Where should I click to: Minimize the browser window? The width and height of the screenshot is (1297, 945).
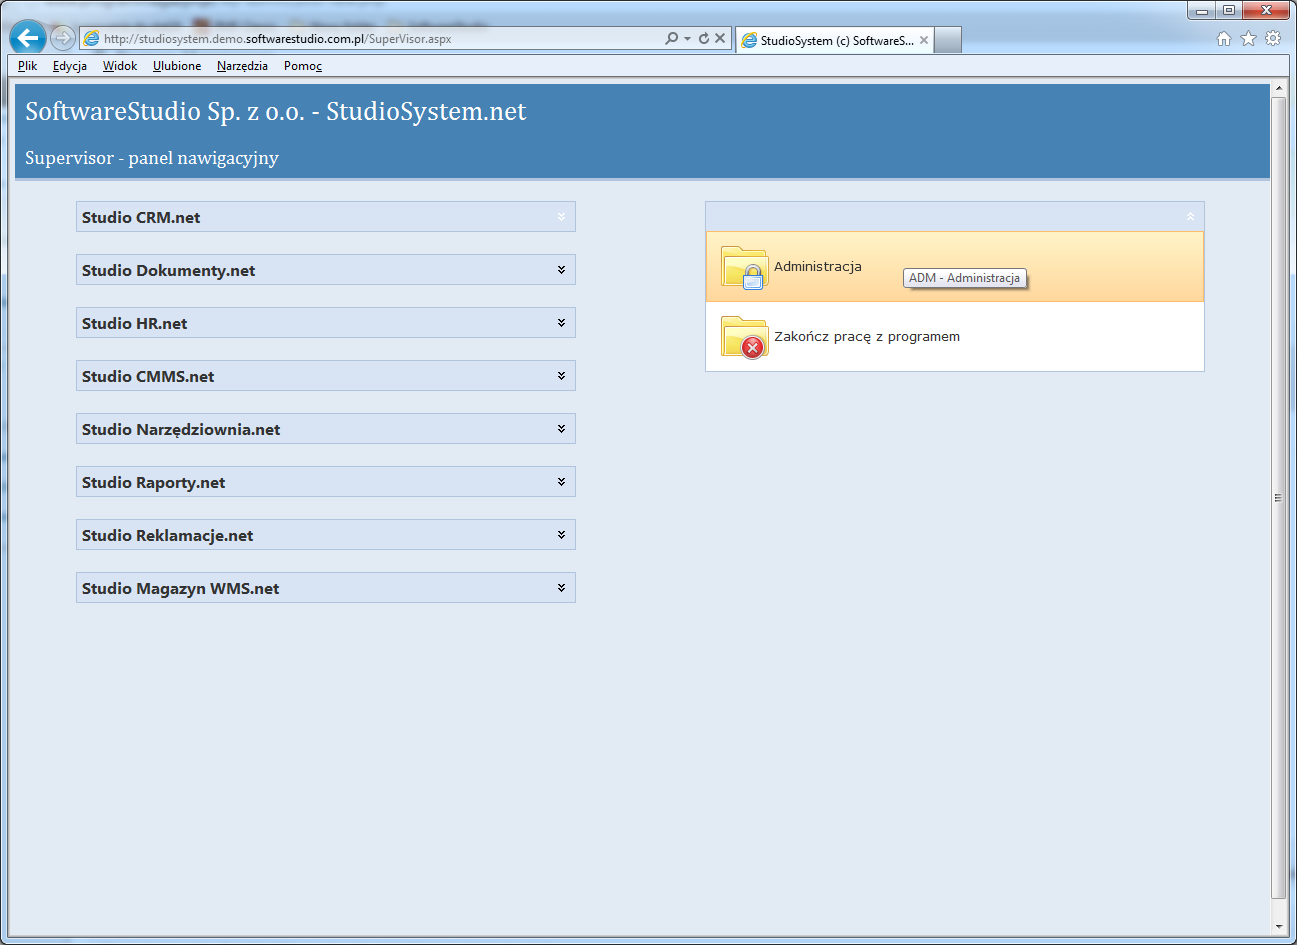tap(1202, 10)
